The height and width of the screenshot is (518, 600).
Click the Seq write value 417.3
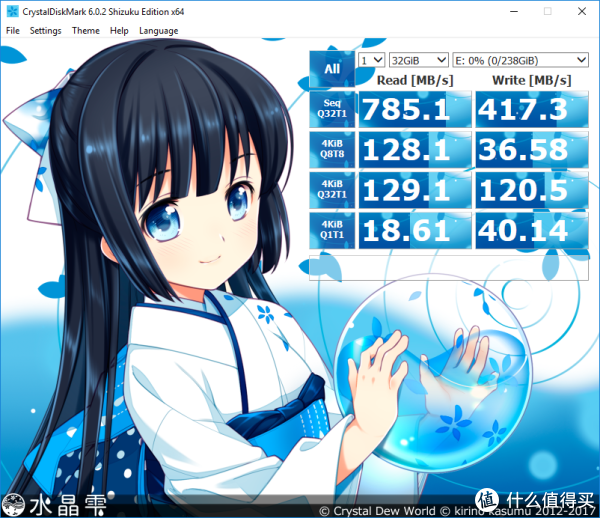(532, 109)
